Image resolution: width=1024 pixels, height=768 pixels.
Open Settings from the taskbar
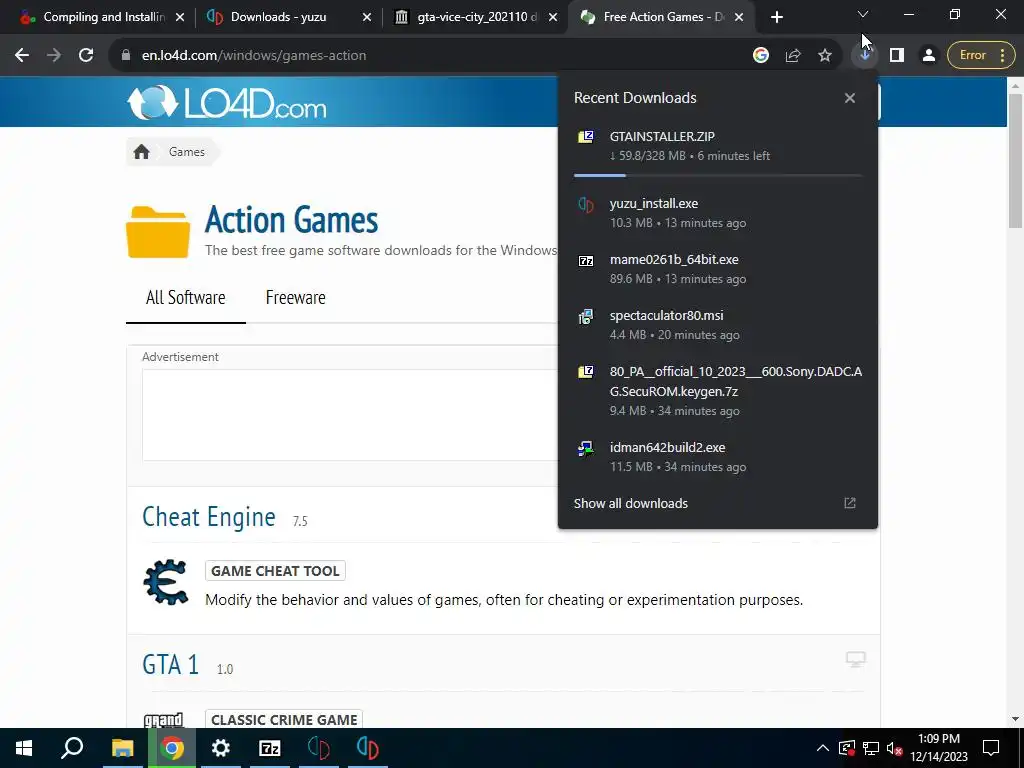point(221,748)
